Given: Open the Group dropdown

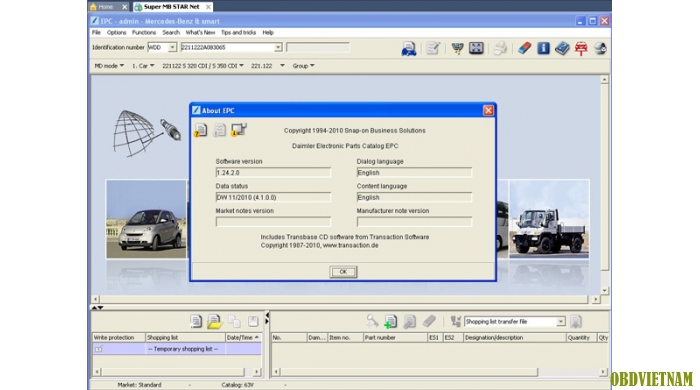Looking at the screenshot, I should (303, 66).
